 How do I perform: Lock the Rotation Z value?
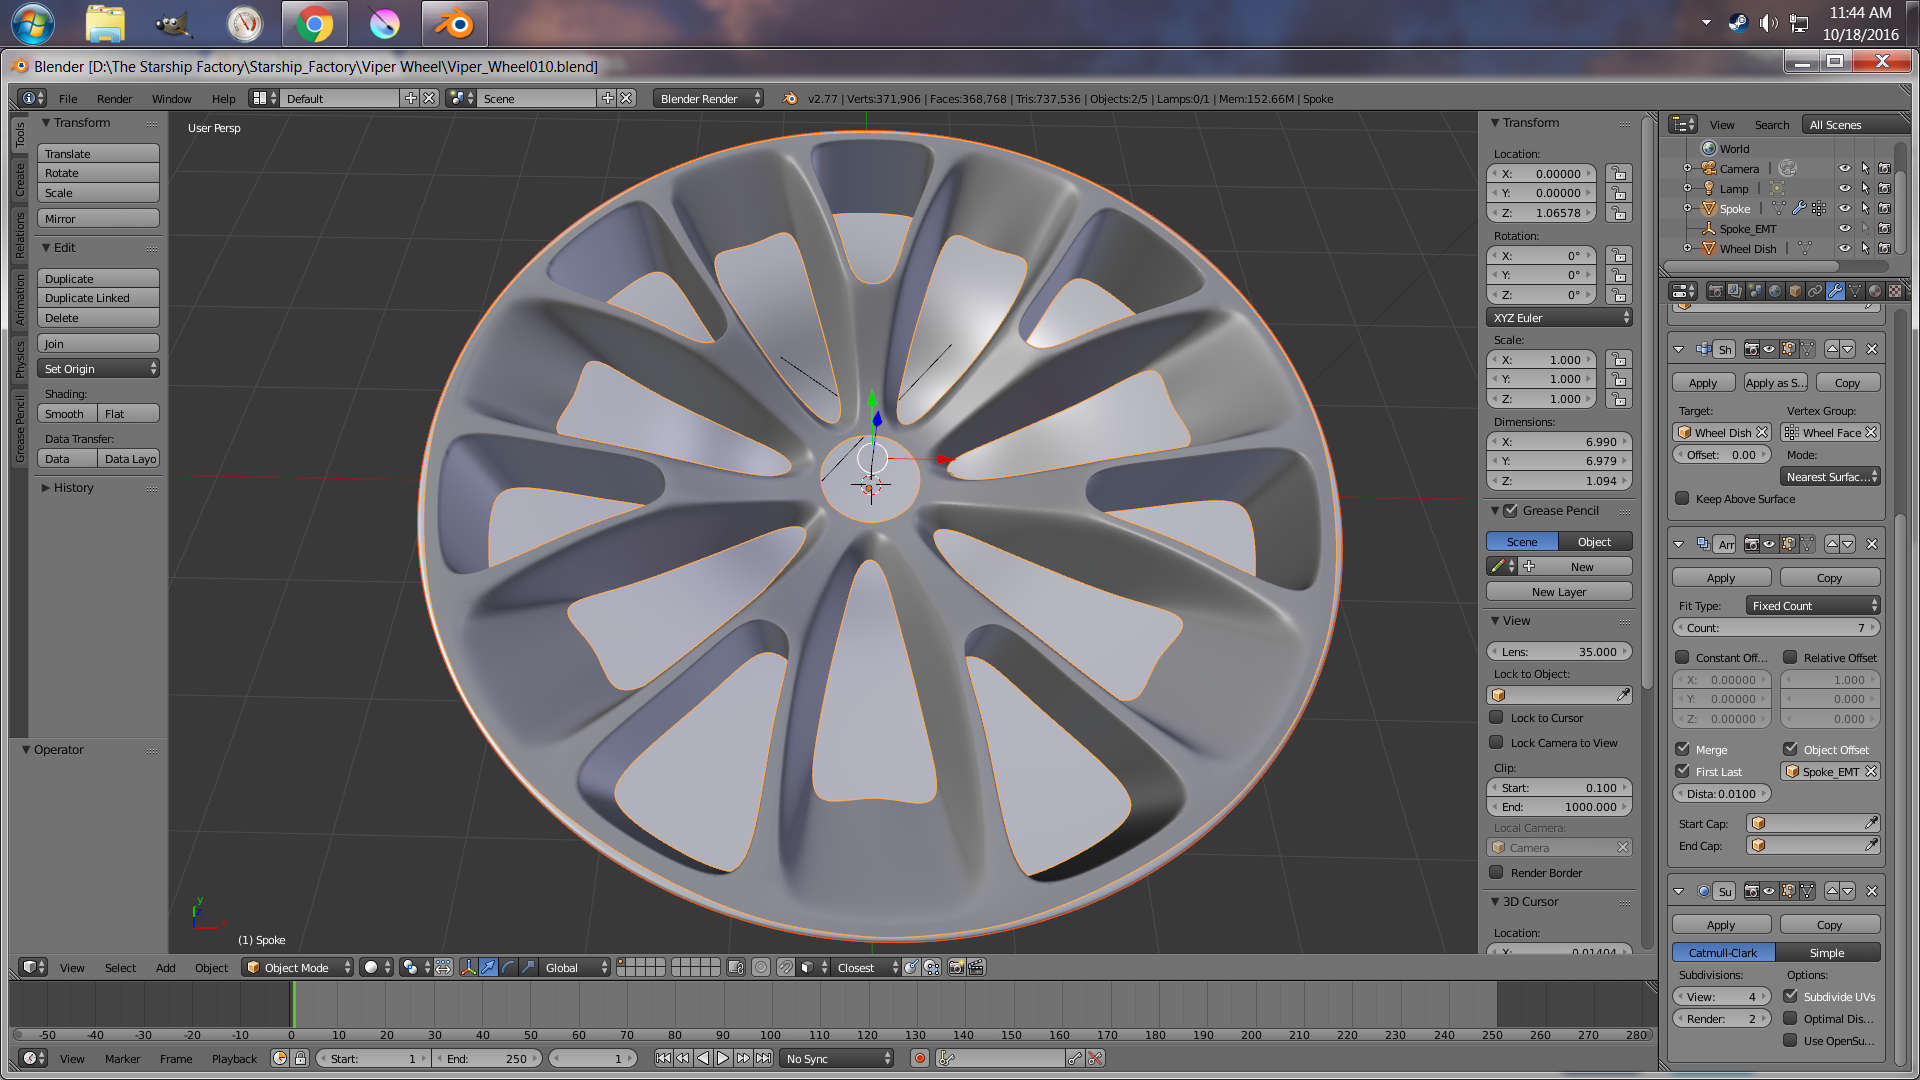tap(1619, 295)
